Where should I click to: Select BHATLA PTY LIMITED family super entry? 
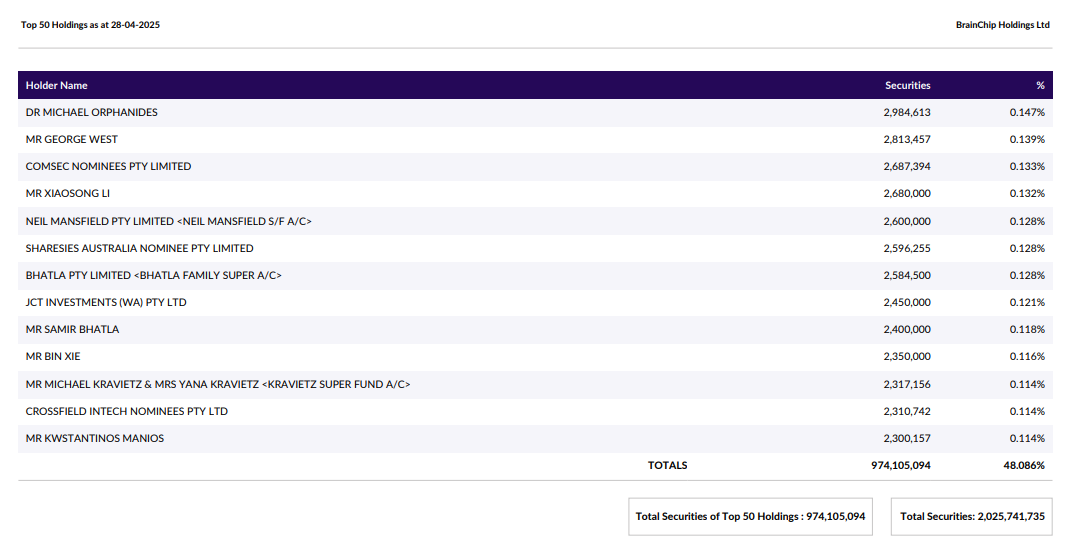point(153,275)
